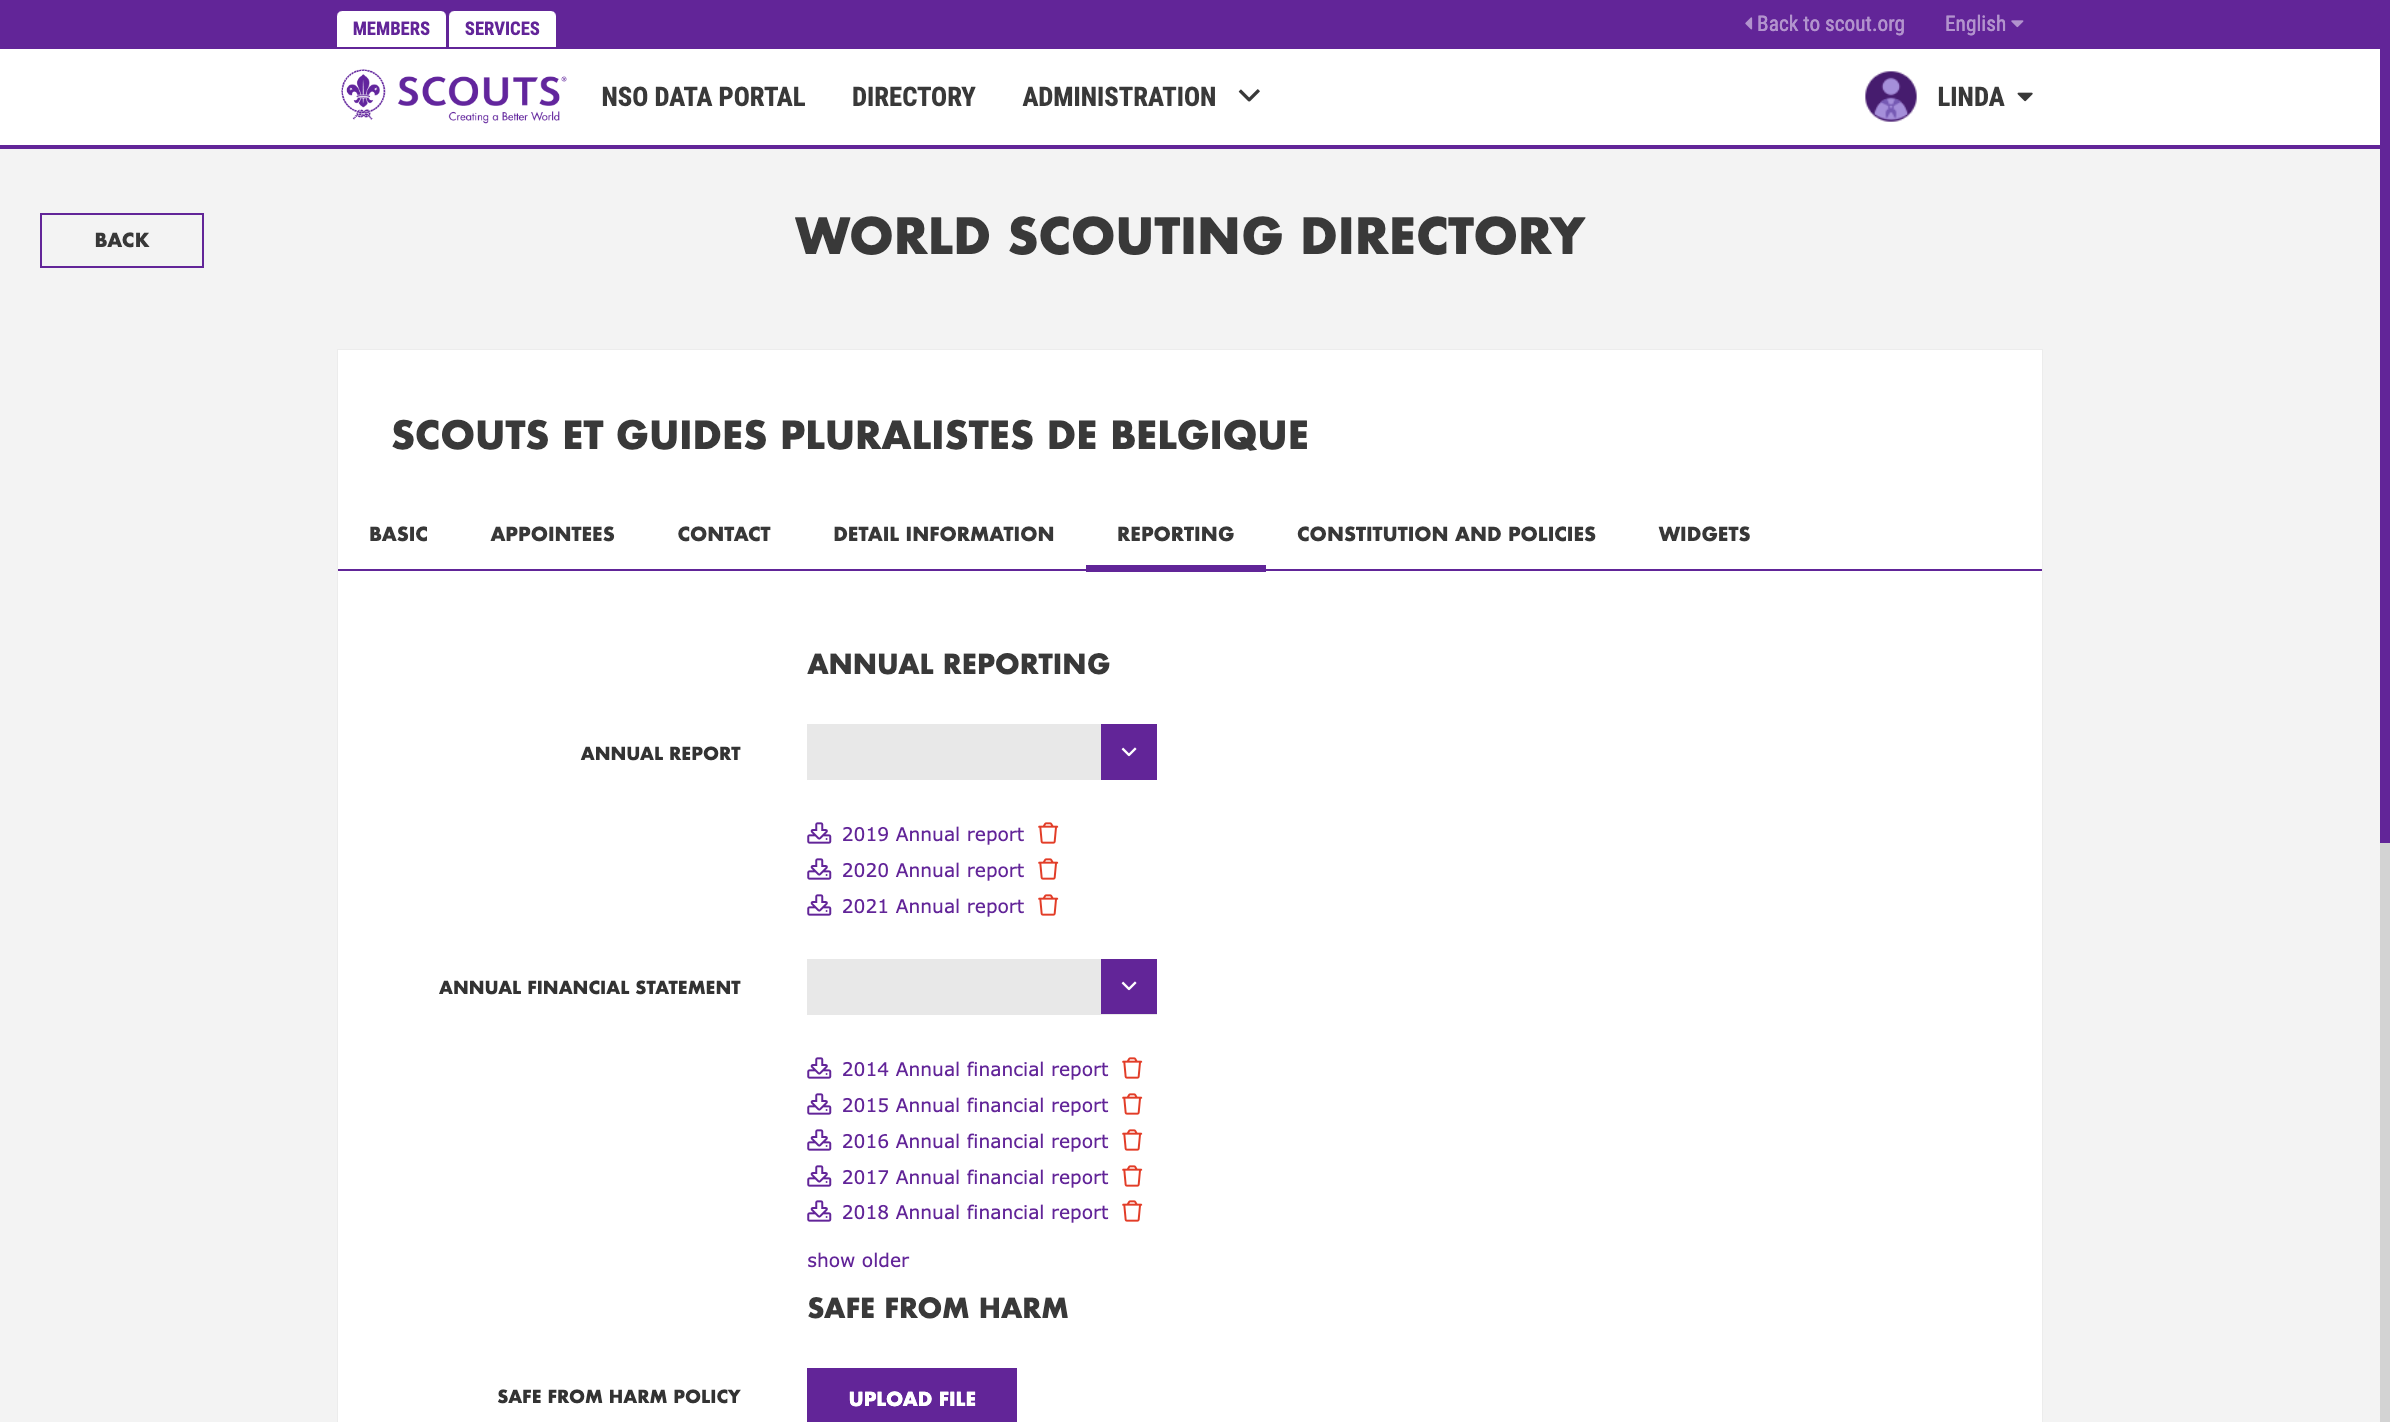Download icon for 2018 Annual financial report
Screen dimensions: 2390x1422
[x=819, y=1211]
